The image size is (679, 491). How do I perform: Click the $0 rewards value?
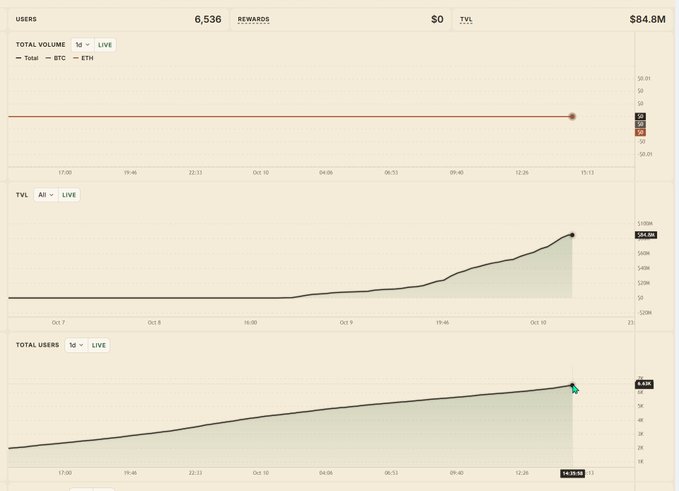(x=437, y=19)
